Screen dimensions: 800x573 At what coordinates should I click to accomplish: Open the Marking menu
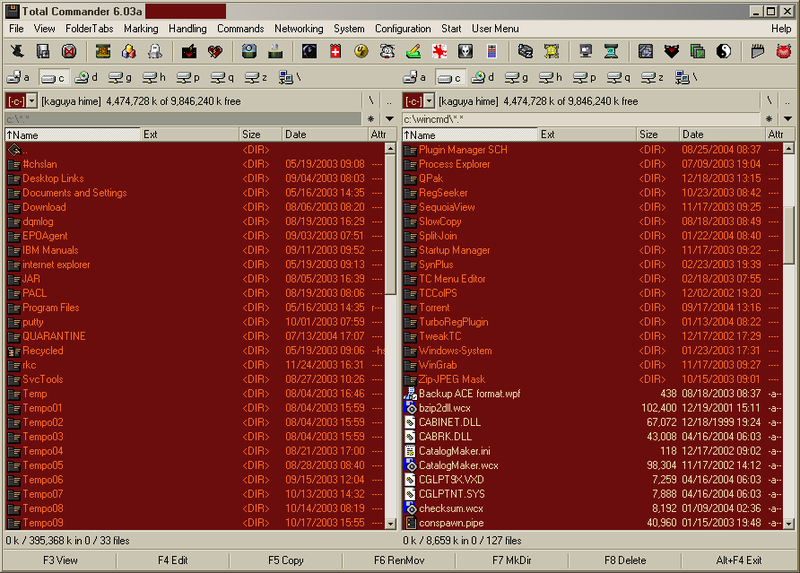tap(141, 29)
